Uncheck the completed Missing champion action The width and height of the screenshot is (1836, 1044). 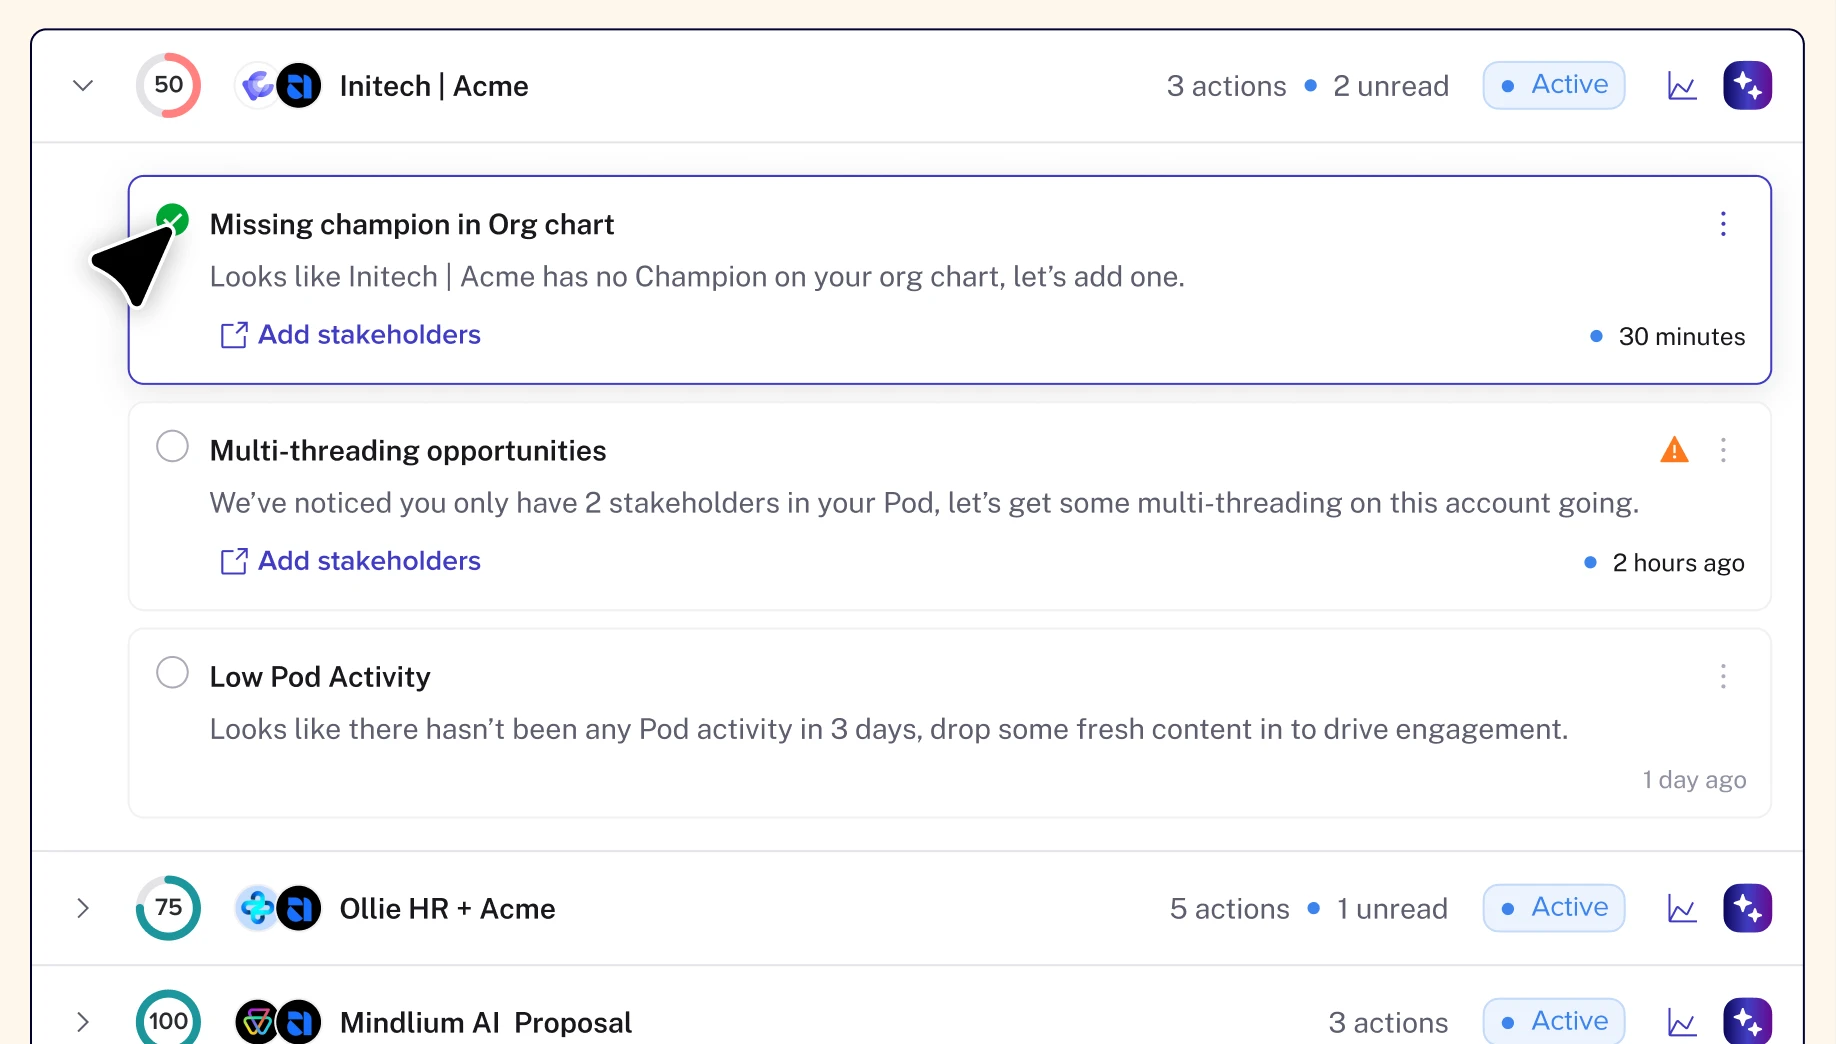tap(173, 219)
